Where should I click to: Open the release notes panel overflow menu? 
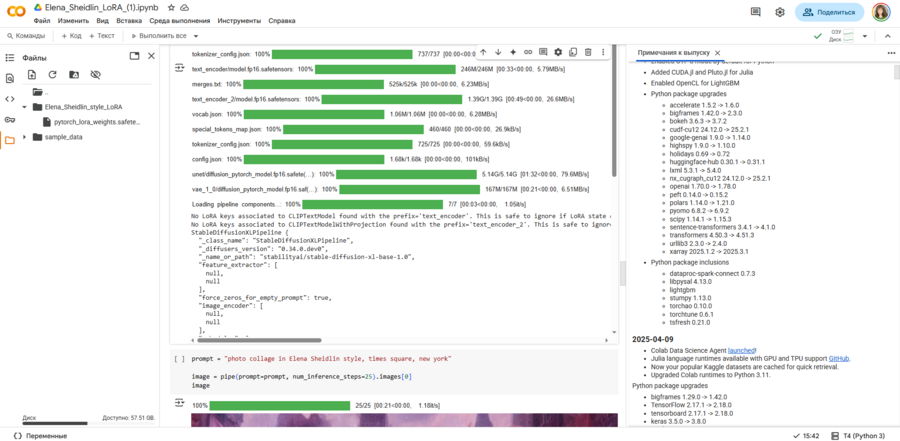tap(891, 52)
